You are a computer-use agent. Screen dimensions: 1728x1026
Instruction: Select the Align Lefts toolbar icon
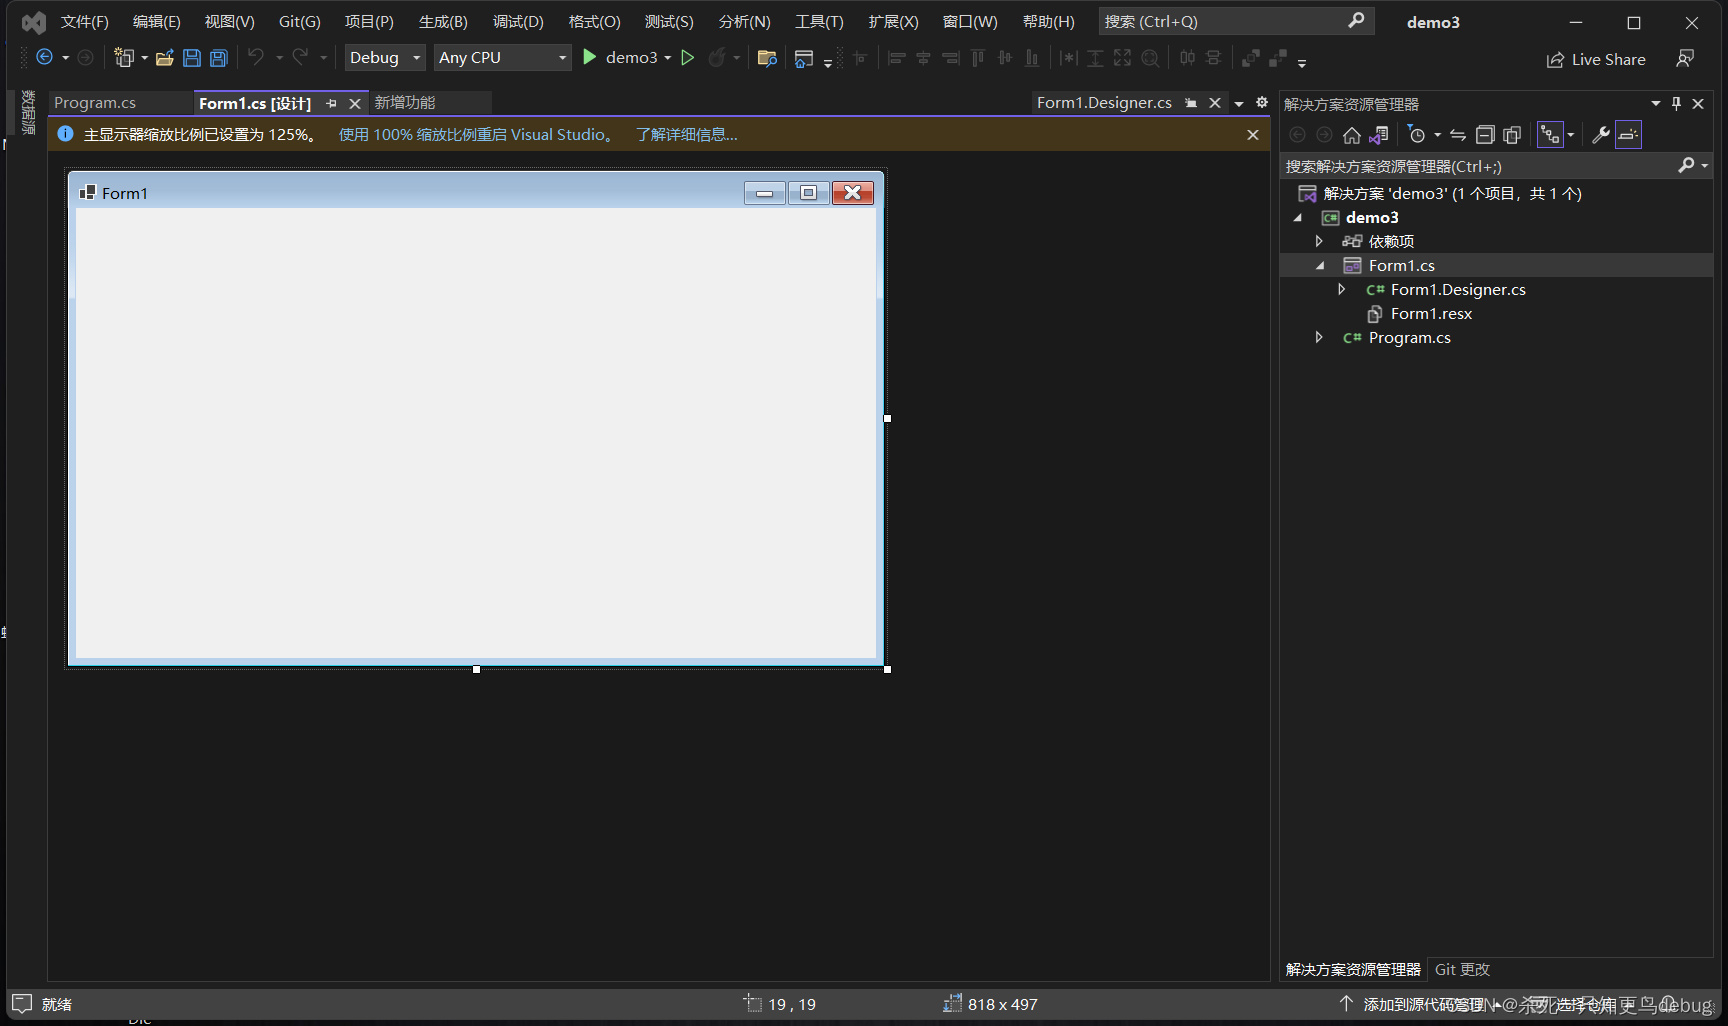point(895,57)
